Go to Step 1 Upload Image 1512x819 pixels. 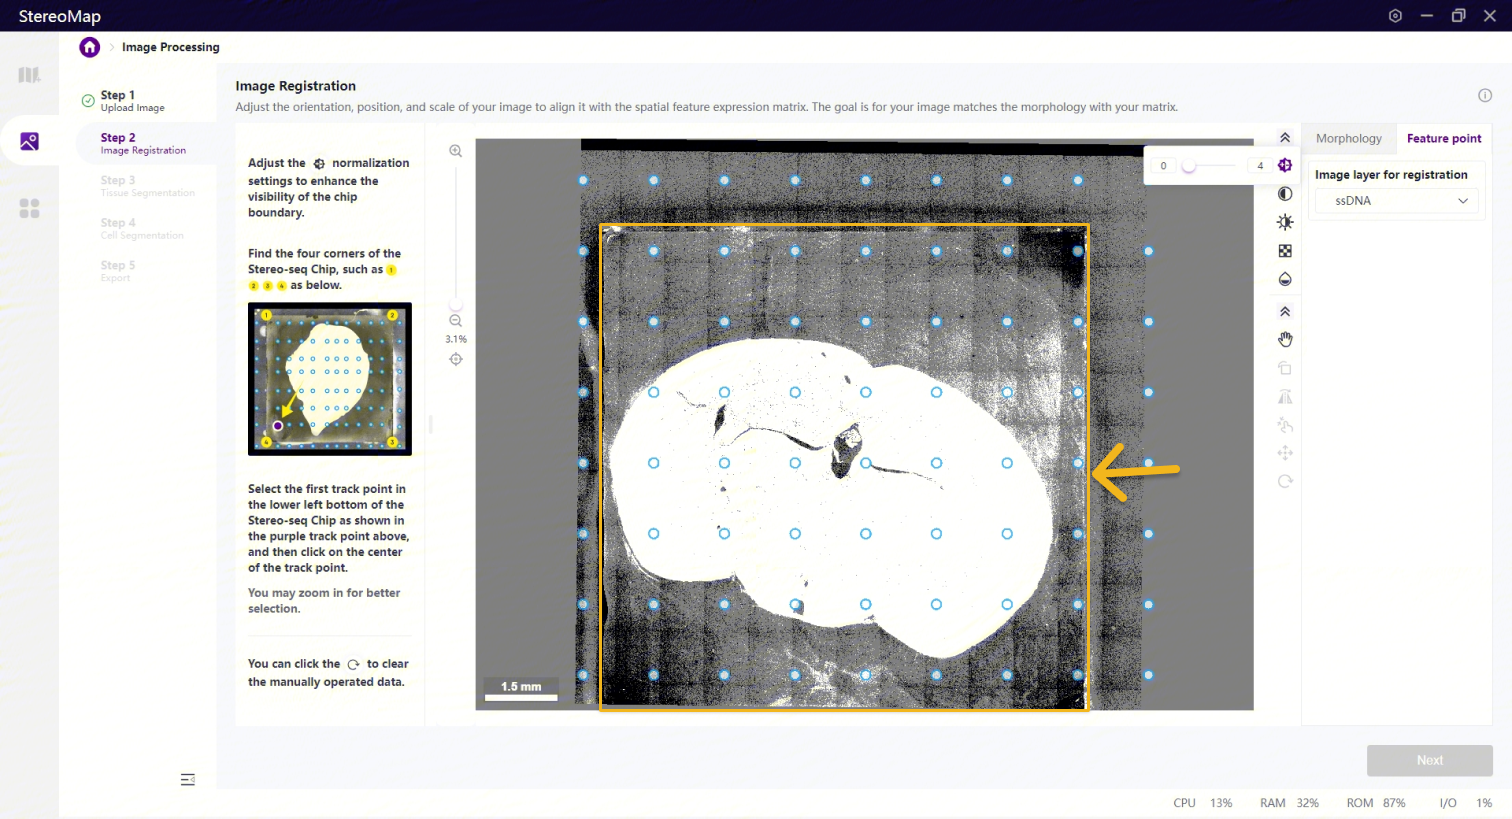[132, 101]
